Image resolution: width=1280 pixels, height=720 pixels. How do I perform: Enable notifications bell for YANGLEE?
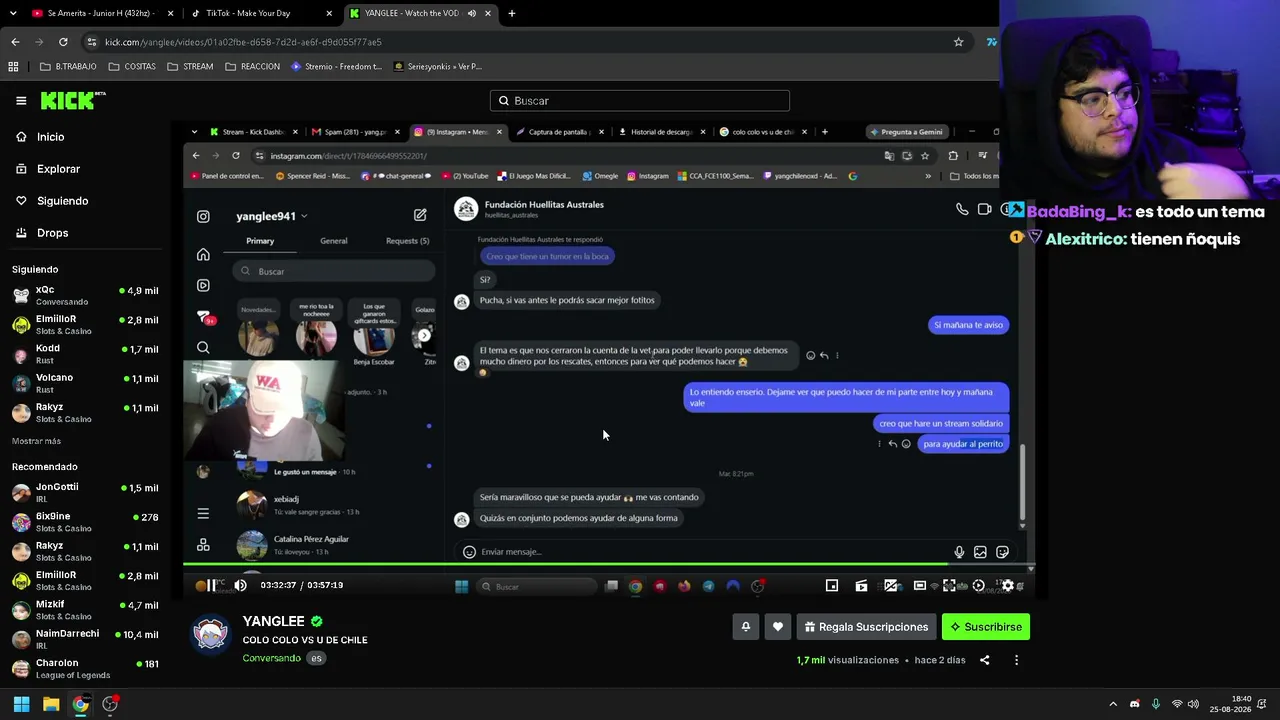[x=746, y=627]
